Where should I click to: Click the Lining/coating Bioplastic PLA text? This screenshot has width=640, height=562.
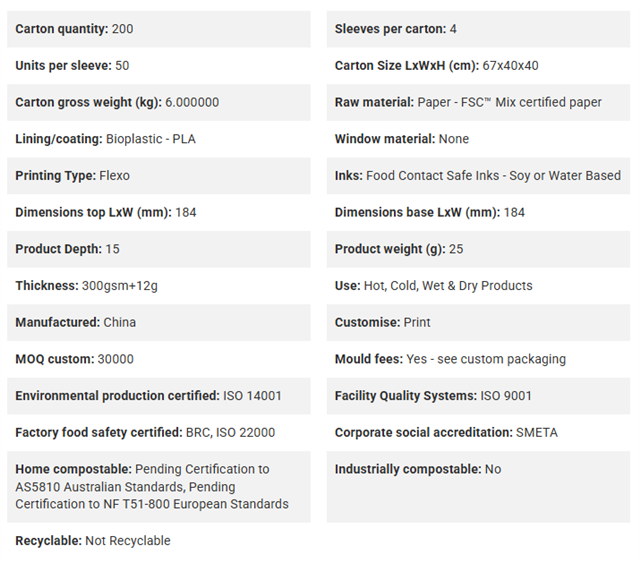click(x=105, y=139)
